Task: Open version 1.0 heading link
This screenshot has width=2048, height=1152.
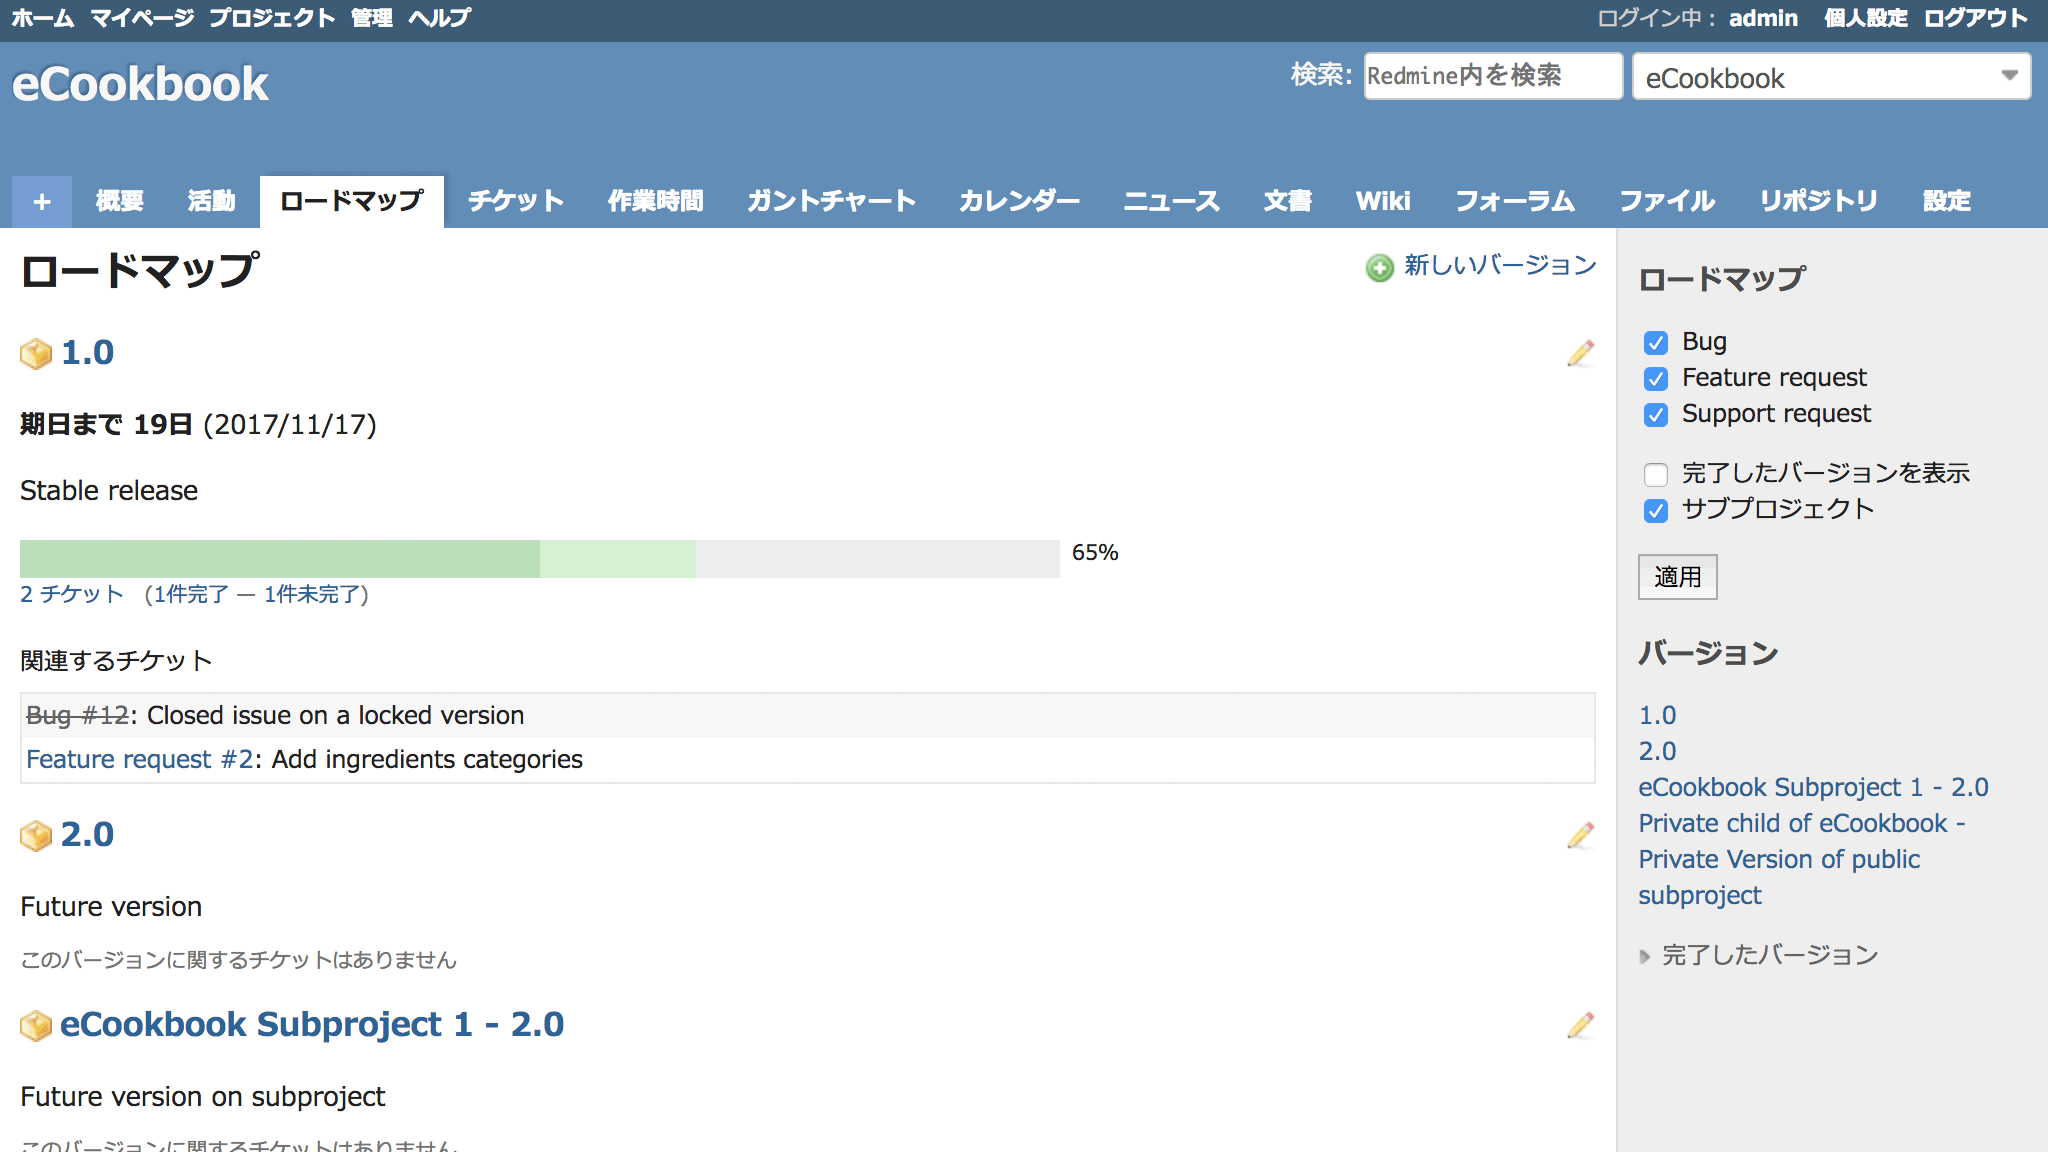Action: 87,353
